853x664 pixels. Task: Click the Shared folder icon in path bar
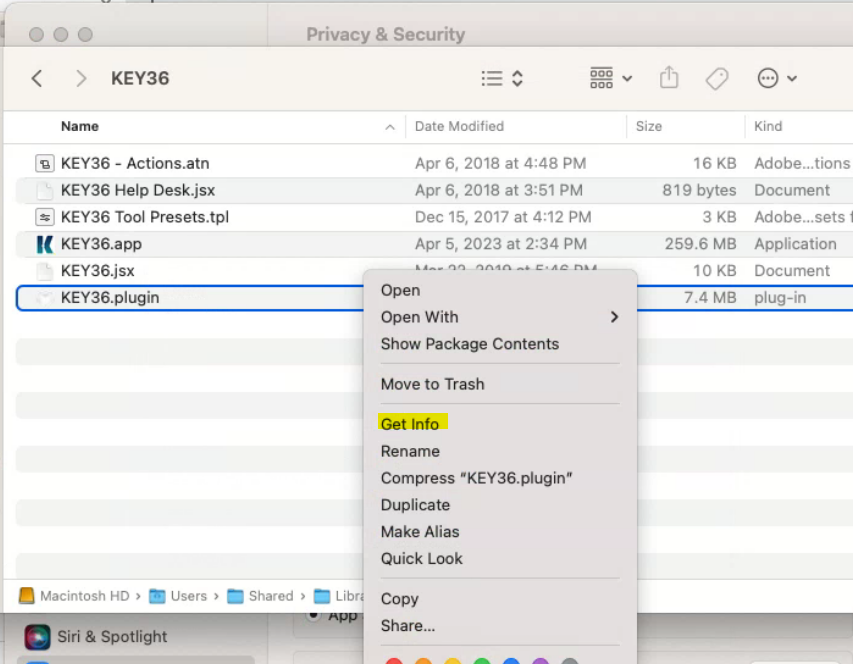coord(235,597)
